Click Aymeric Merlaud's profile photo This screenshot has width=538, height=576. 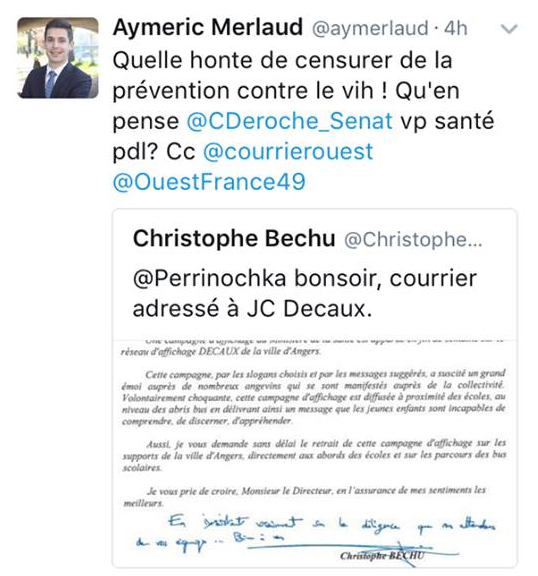coord(58,58)
